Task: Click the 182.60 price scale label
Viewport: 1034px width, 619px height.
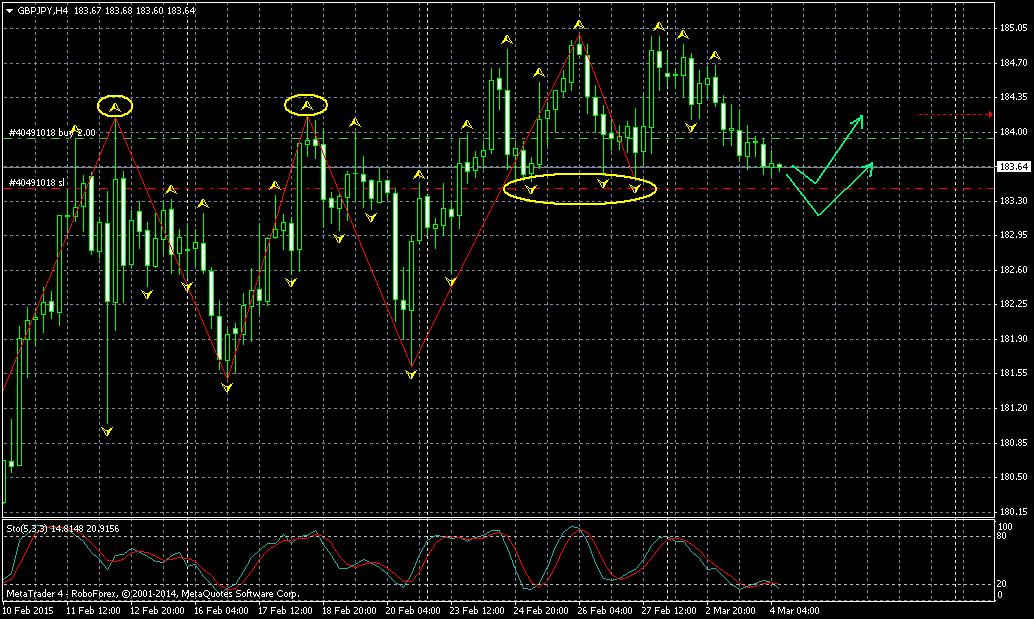Action: point(1014,270)
